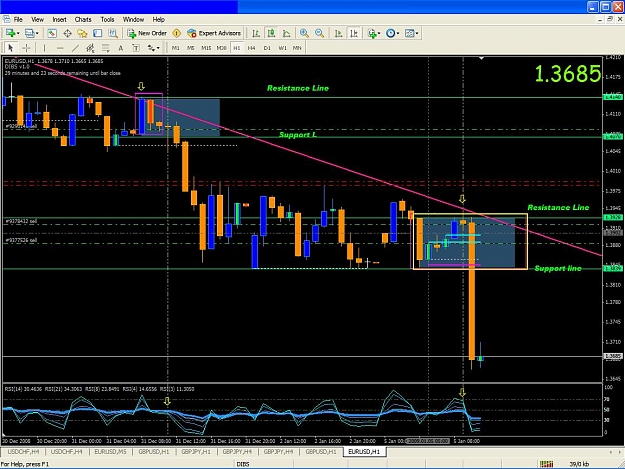The width and height of the screenshot is (625, 469).
Task: Click the application icon beside File
Action: [x=6, y=19]
